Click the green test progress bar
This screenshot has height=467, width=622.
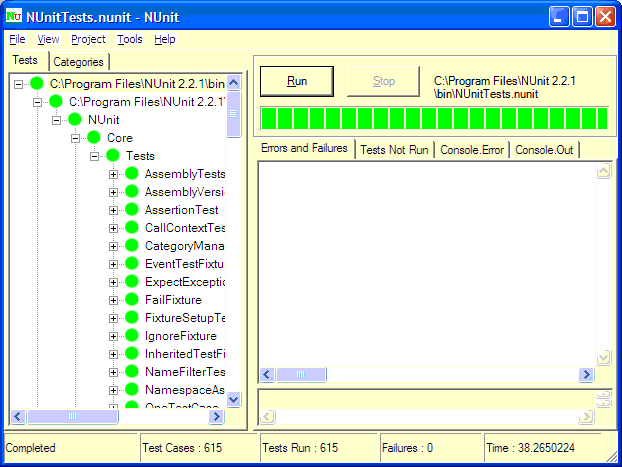434,118
